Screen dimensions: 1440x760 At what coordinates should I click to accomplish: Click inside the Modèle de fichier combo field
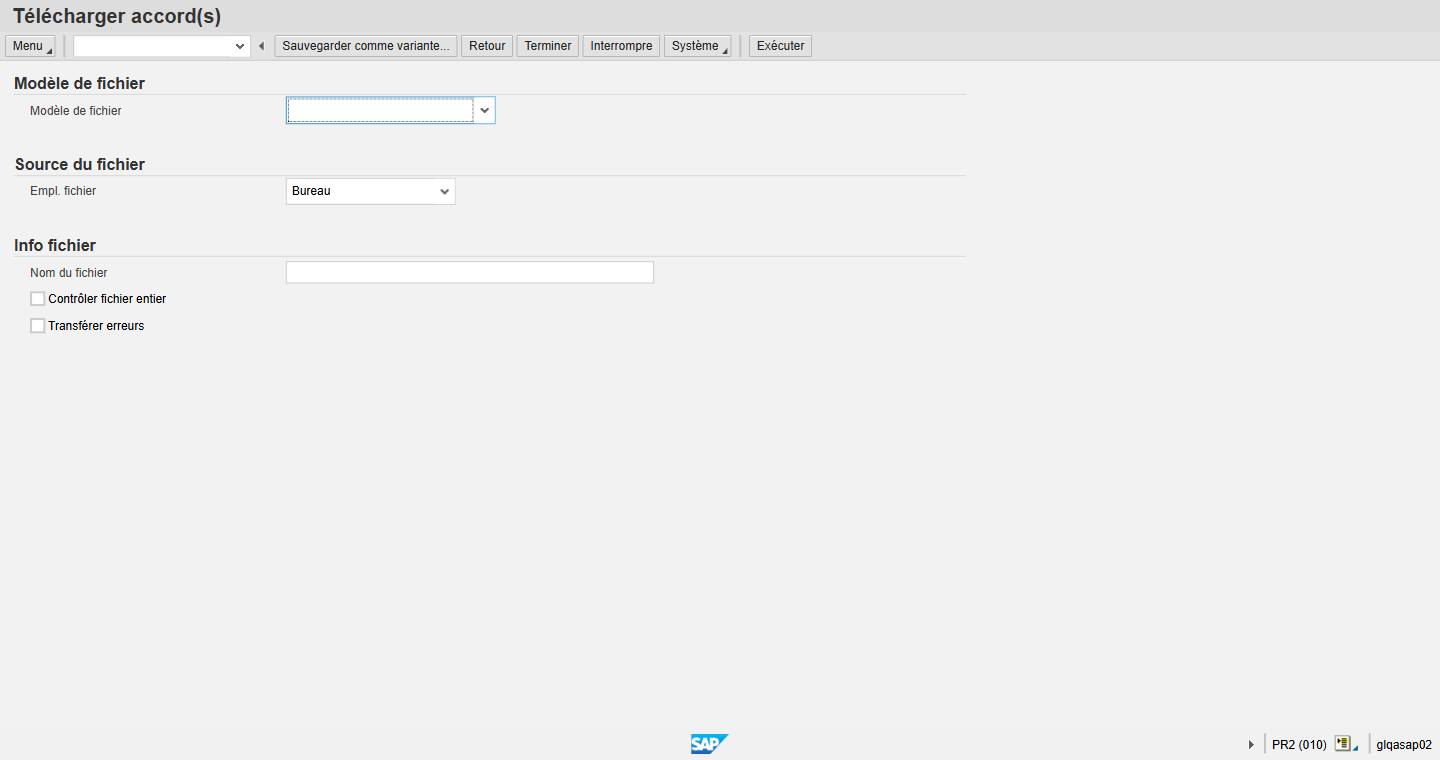tap(381, 111)
